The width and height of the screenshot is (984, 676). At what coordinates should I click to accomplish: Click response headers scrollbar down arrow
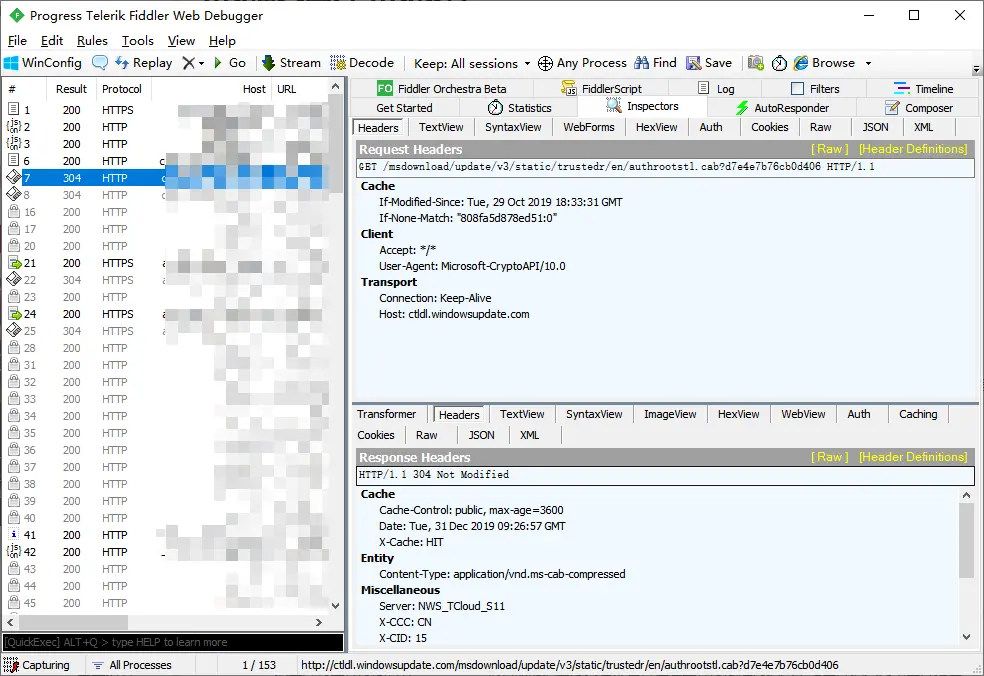coord(966,637)
